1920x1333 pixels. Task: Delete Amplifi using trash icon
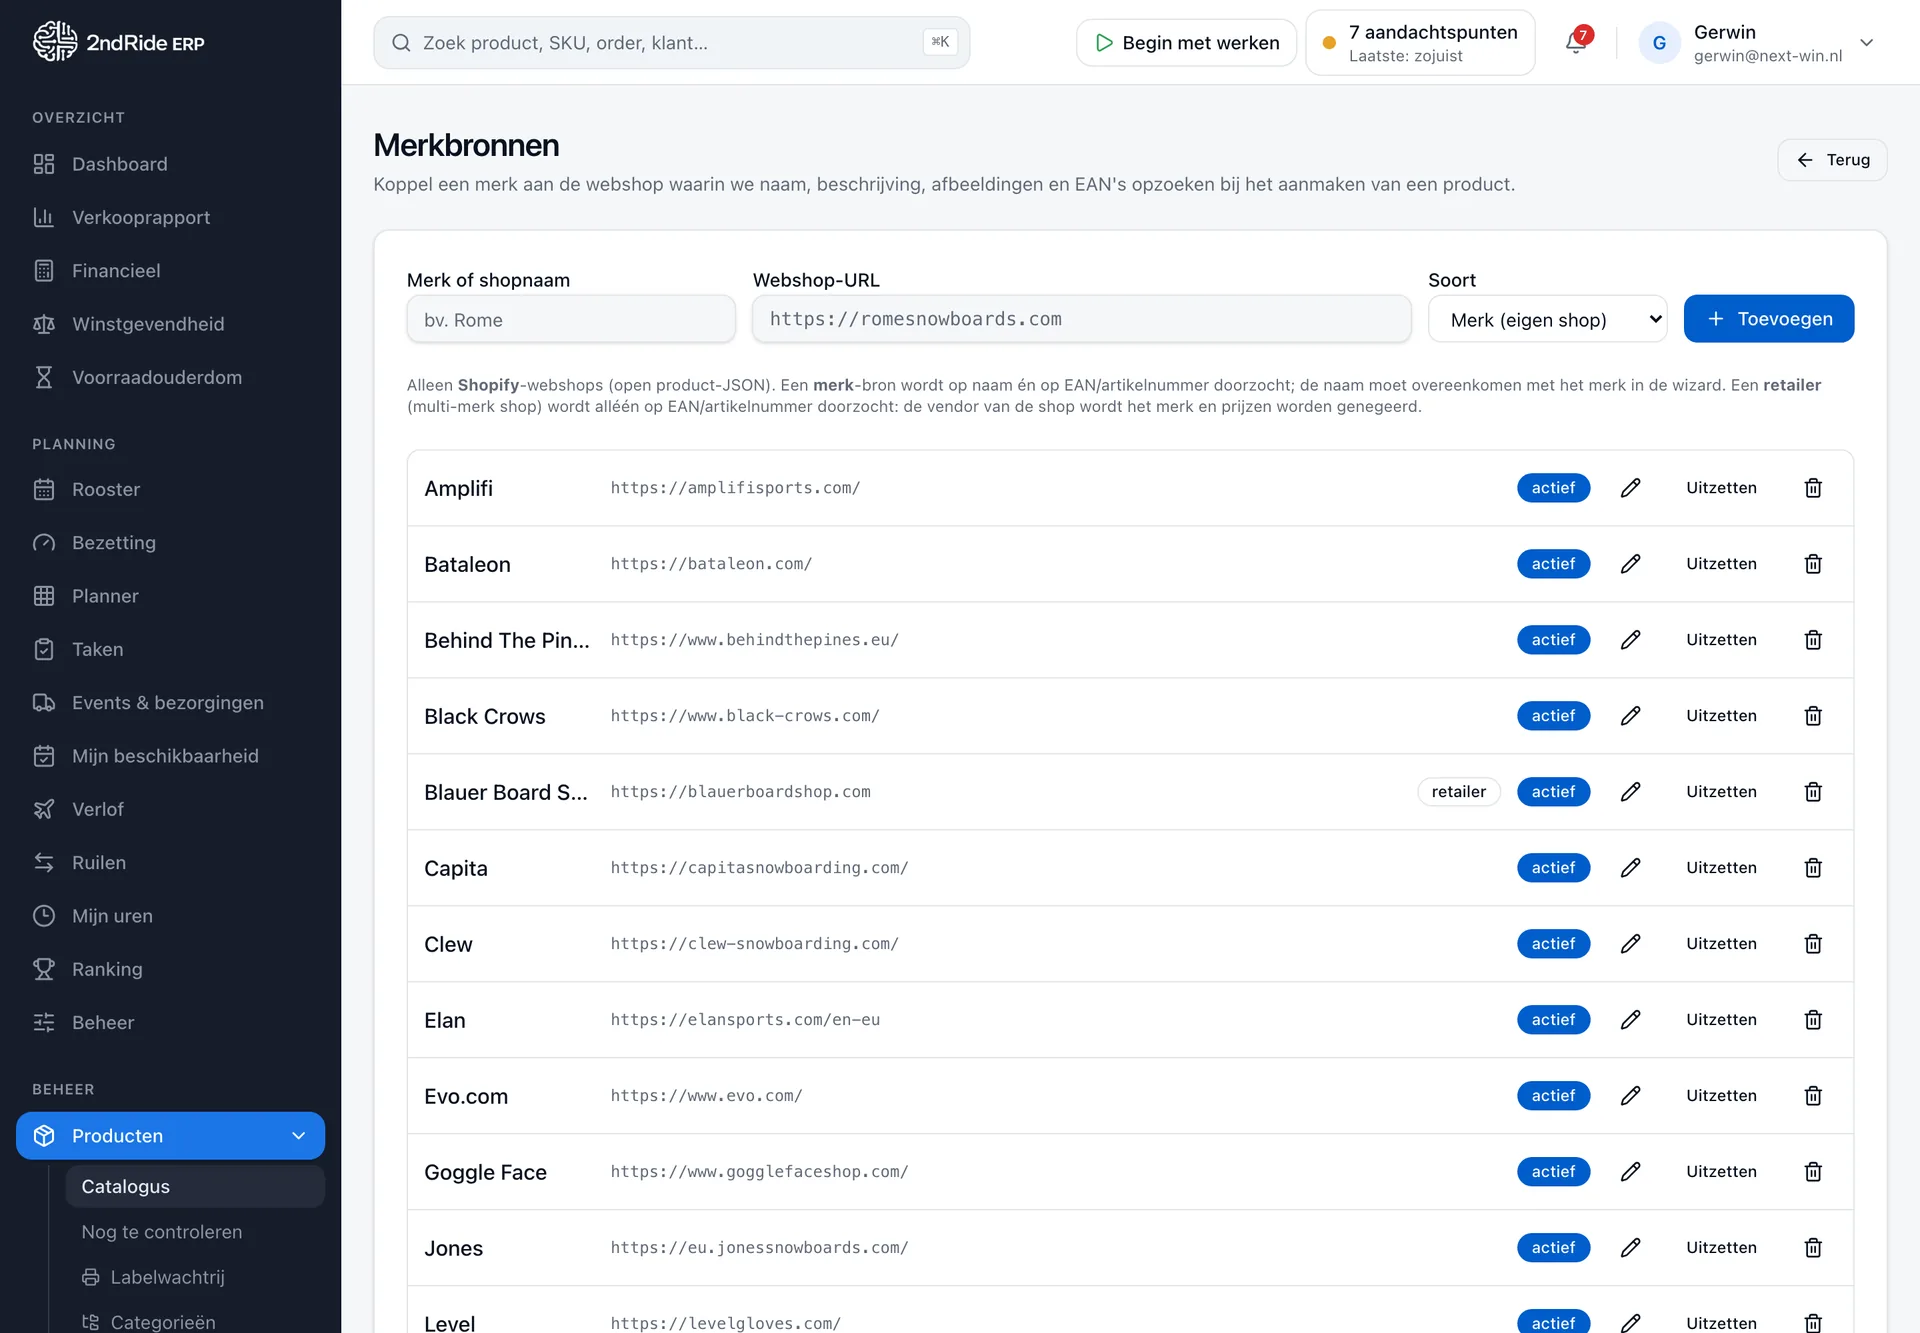[1813, 488]
